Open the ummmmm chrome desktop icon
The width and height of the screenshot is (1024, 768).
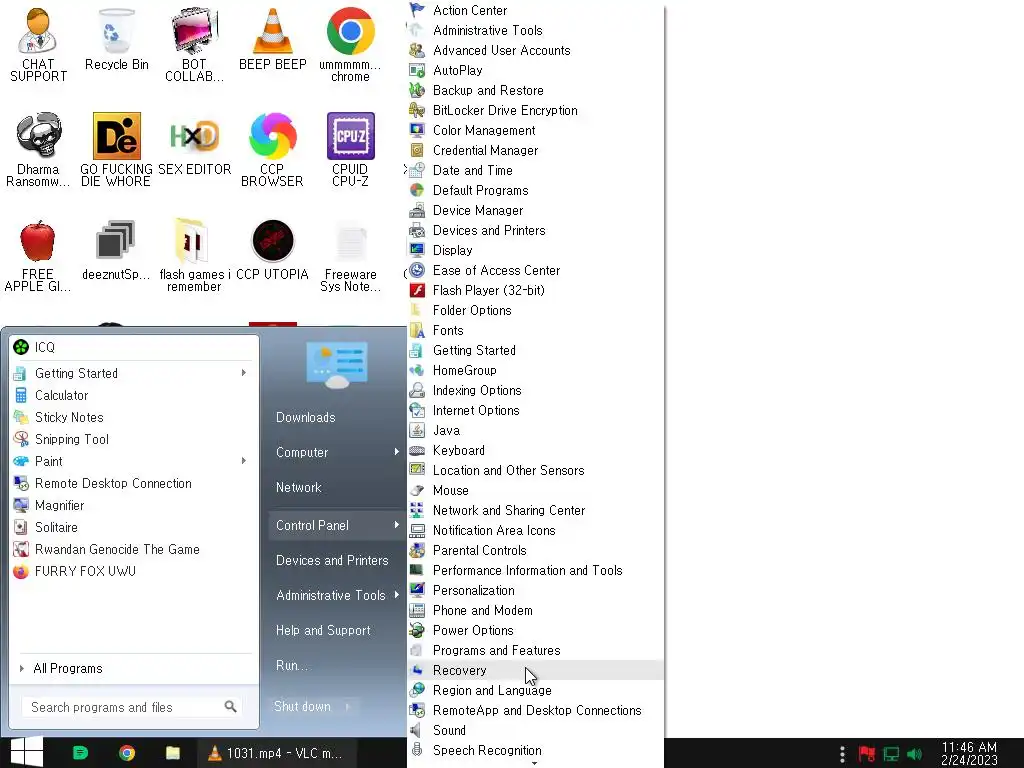350,44
